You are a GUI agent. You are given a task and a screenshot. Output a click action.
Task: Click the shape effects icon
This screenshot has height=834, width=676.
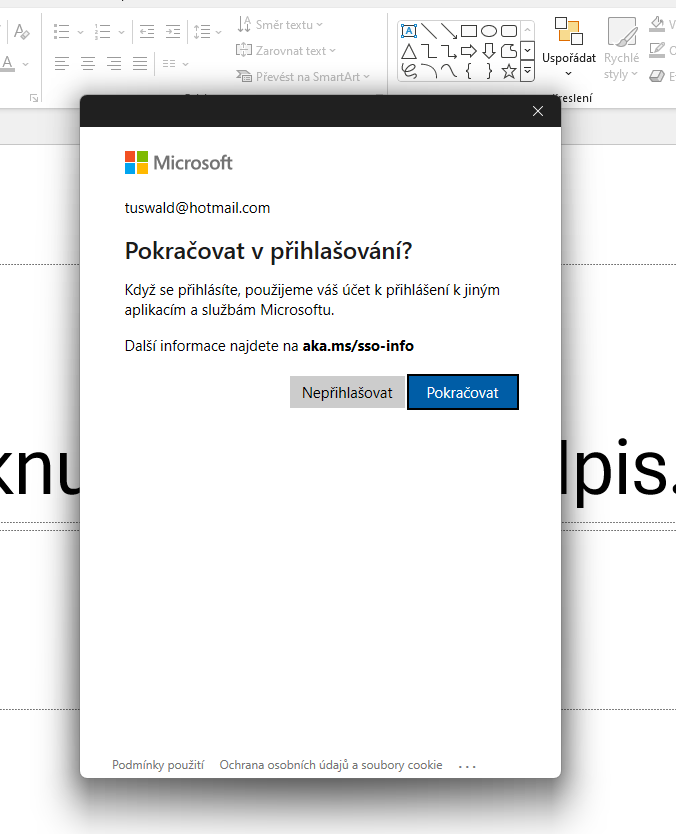[657, 76]
